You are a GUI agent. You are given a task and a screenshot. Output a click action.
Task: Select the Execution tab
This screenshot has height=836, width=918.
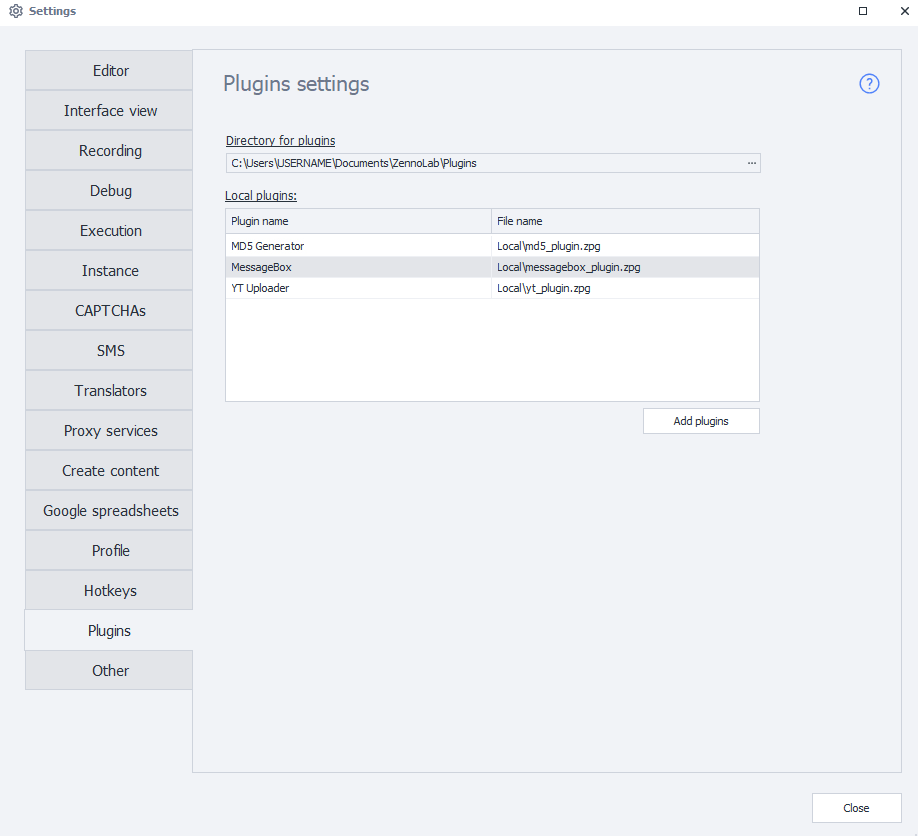[110, 231]
